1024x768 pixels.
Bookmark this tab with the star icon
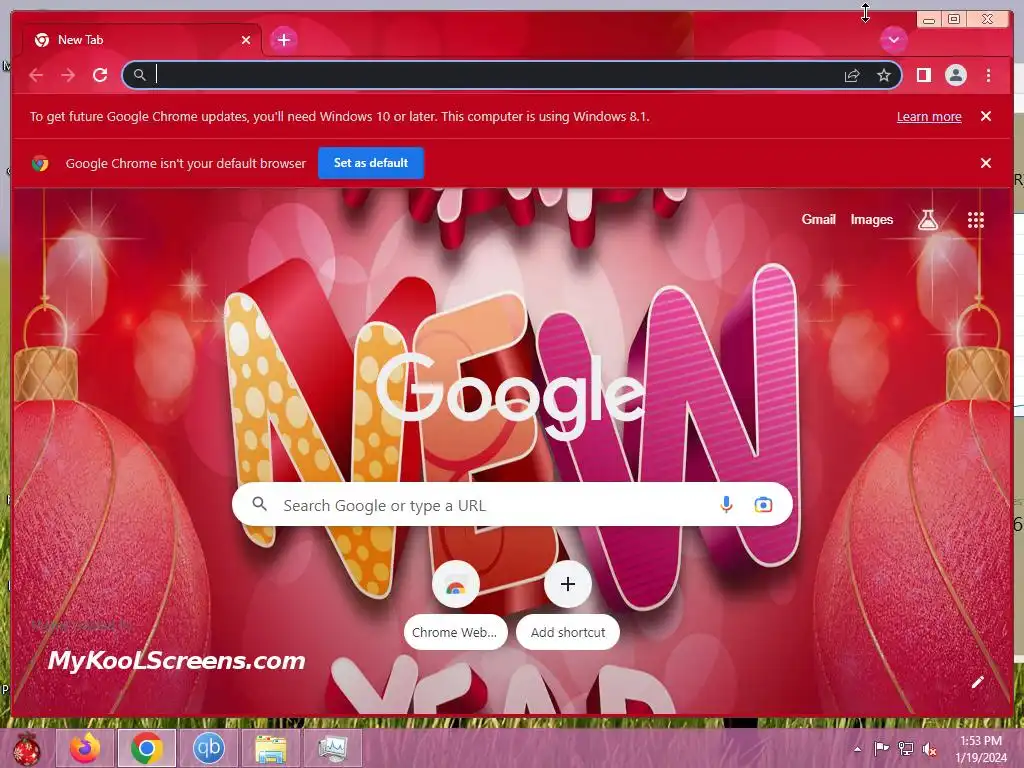pos(884,75)
